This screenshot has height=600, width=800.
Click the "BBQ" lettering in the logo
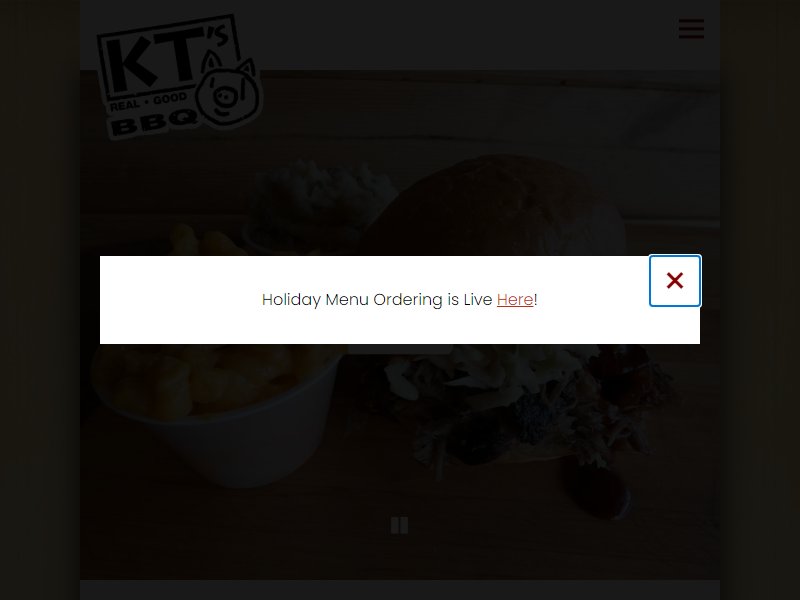(x=153, y=122)
